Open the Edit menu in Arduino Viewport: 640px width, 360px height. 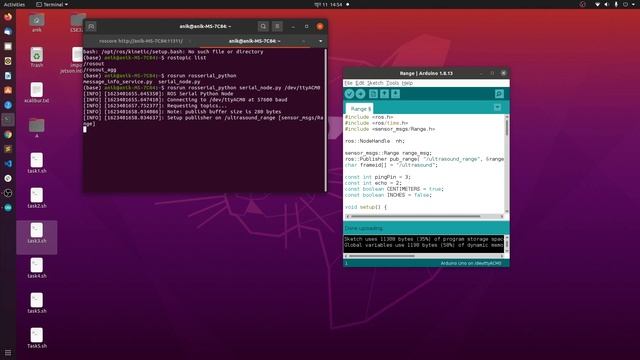pos(360,83)
